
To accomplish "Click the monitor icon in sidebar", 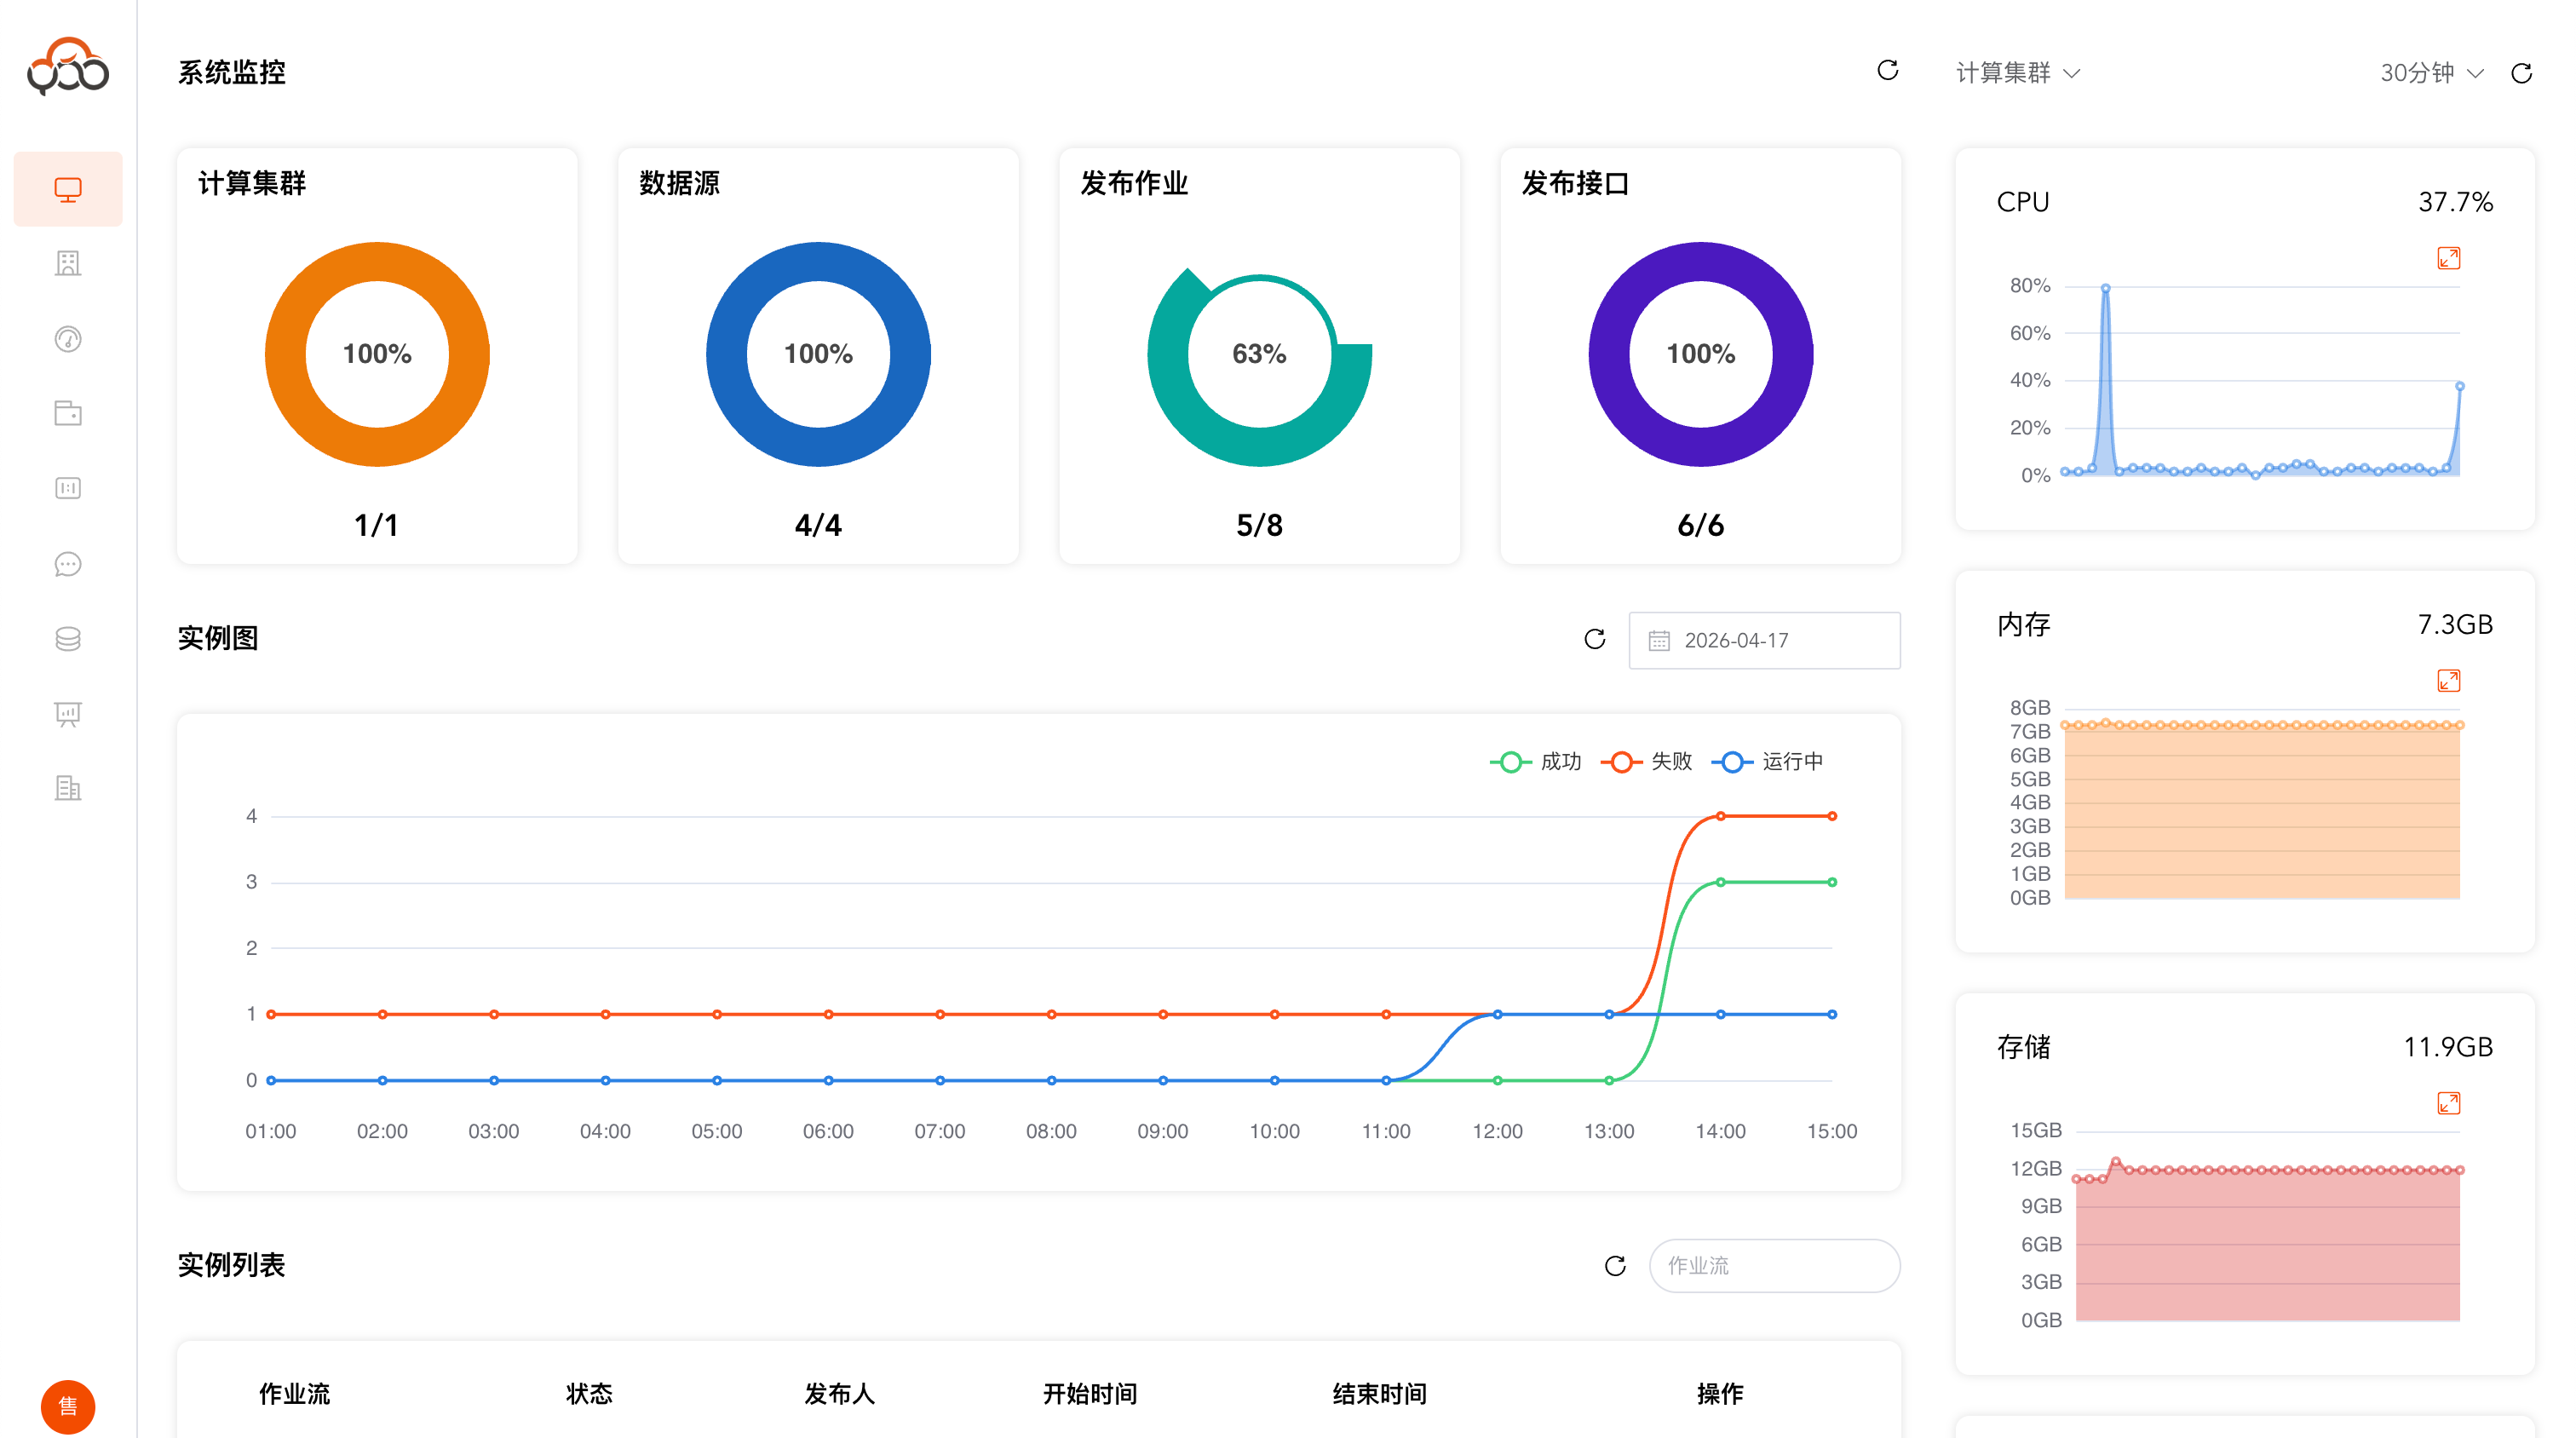I will click(68, 189).
